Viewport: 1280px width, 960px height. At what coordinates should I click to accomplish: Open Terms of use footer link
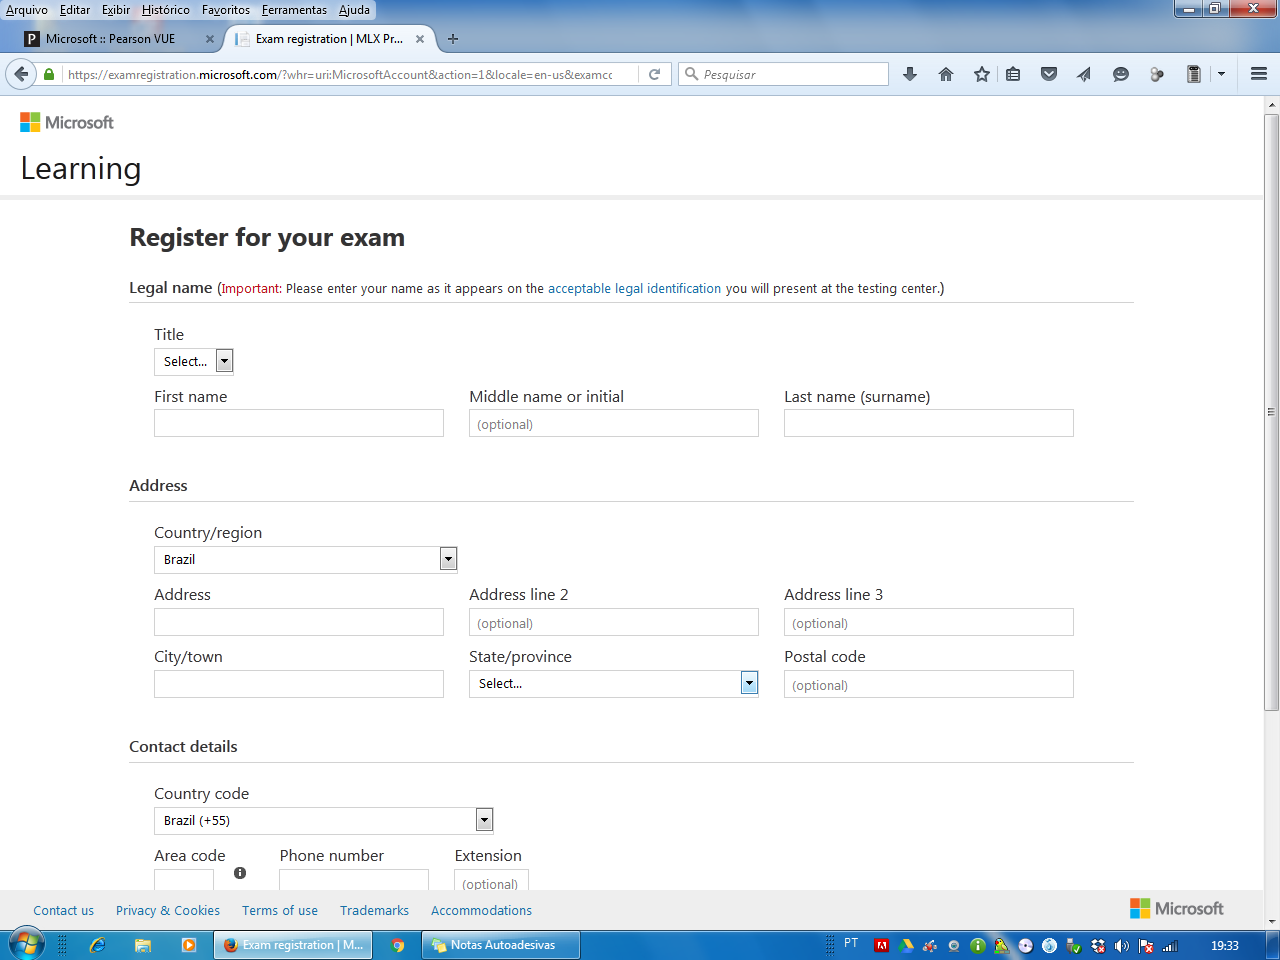(280, 910)
